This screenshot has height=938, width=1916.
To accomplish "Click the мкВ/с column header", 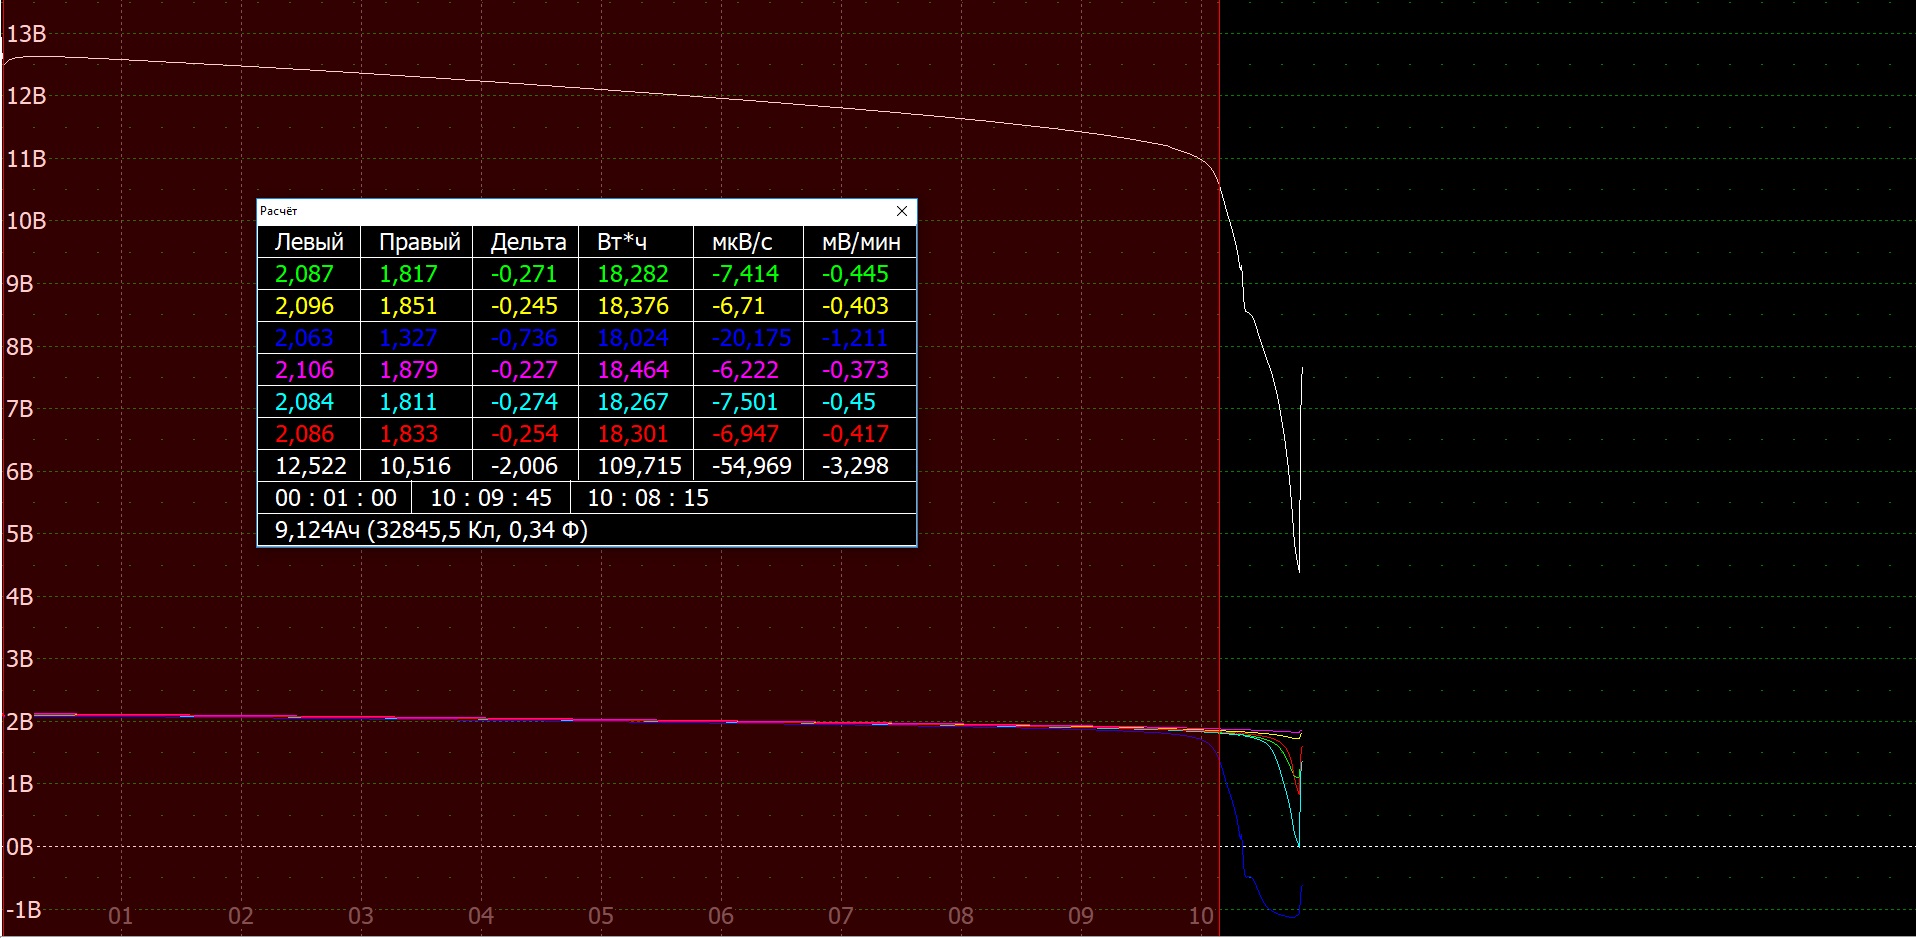I will pyautogui.click(x=742, y=242).
